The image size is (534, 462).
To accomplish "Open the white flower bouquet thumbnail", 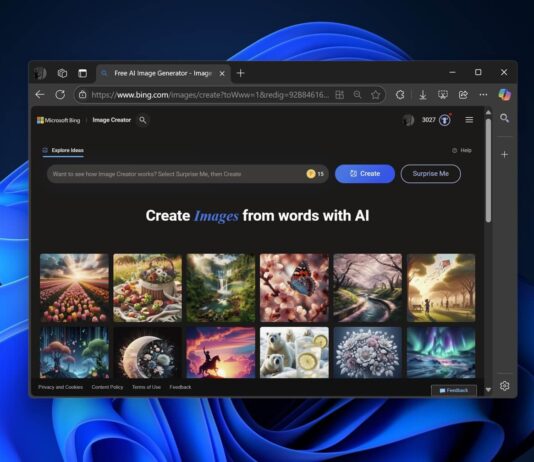I will [x=367, y=352].
